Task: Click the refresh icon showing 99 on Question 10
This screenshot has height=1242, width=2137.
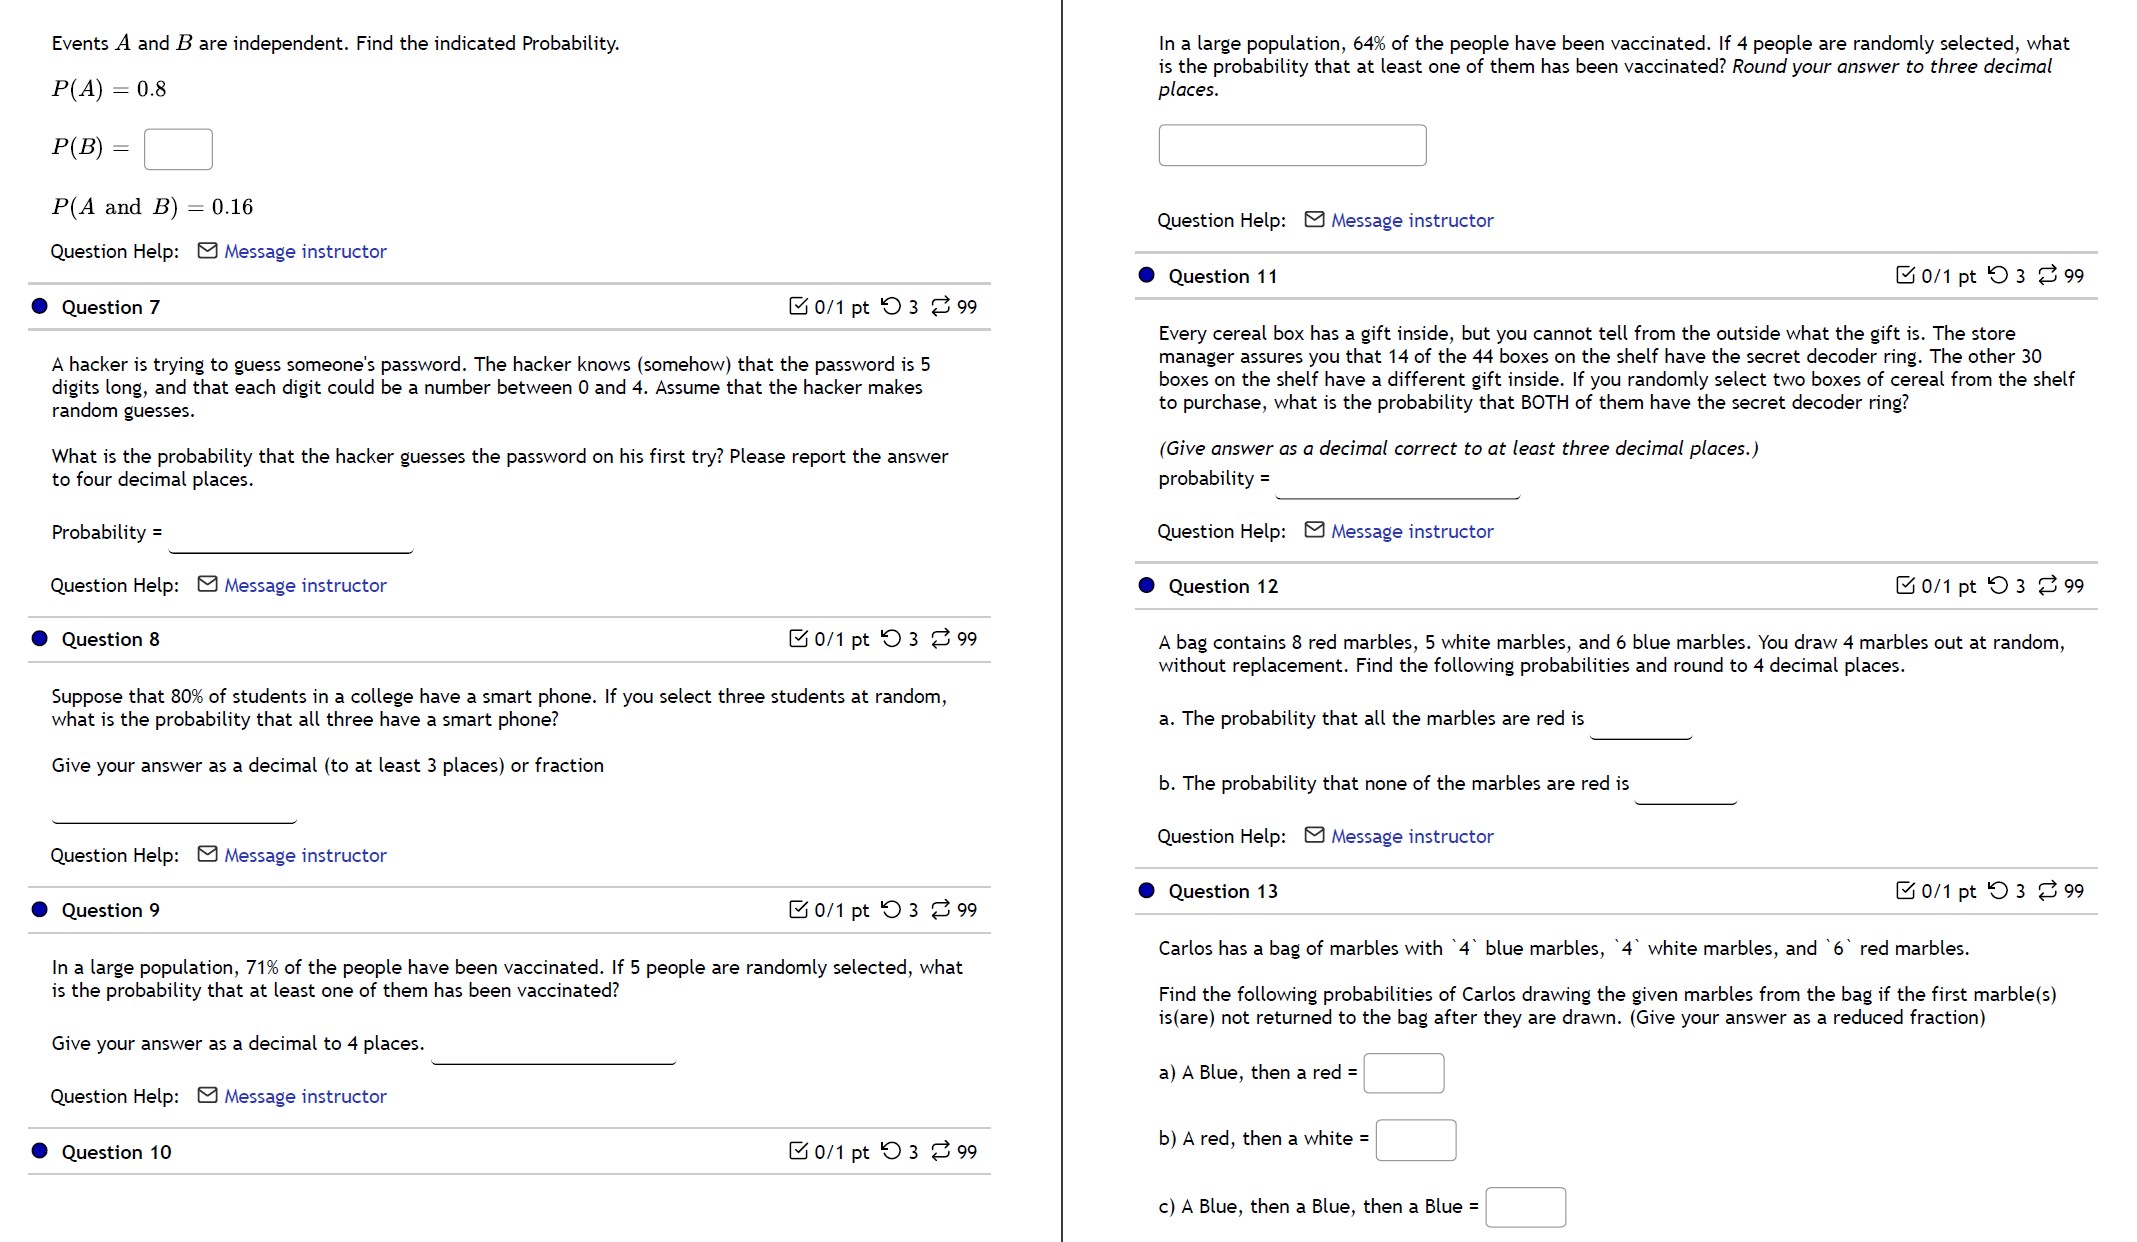Action: pyautogui.click(x=940, y=1152)
